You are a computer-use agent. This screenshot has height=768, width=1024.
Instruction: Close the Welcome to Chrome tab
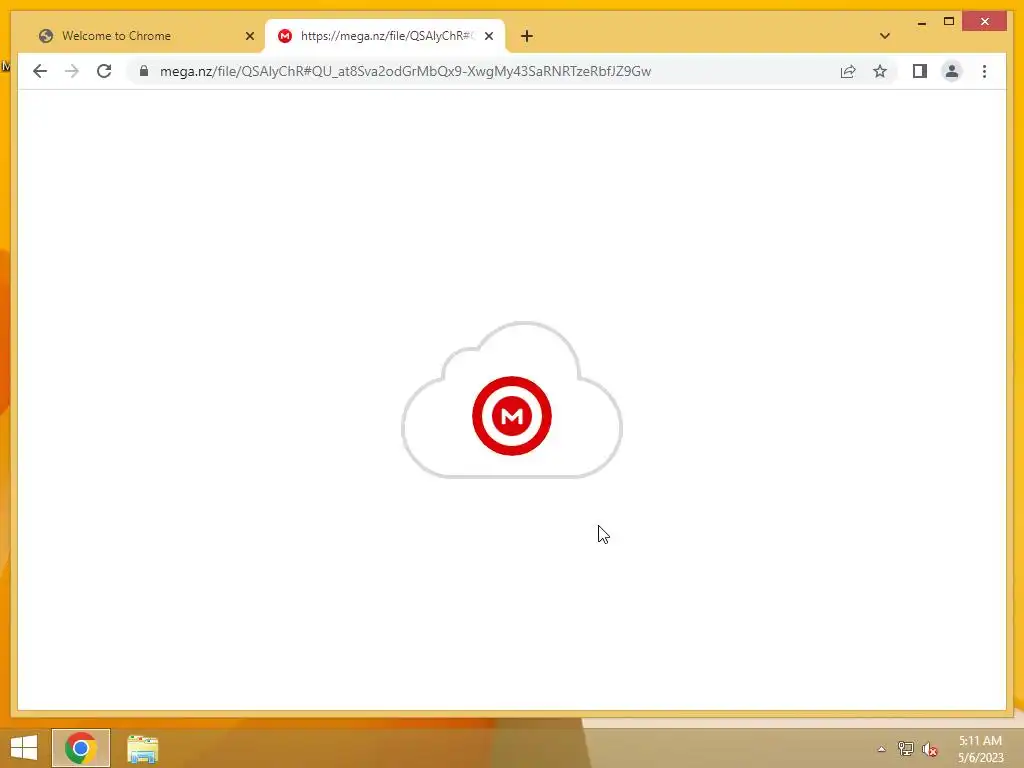(x=249, y=36)
